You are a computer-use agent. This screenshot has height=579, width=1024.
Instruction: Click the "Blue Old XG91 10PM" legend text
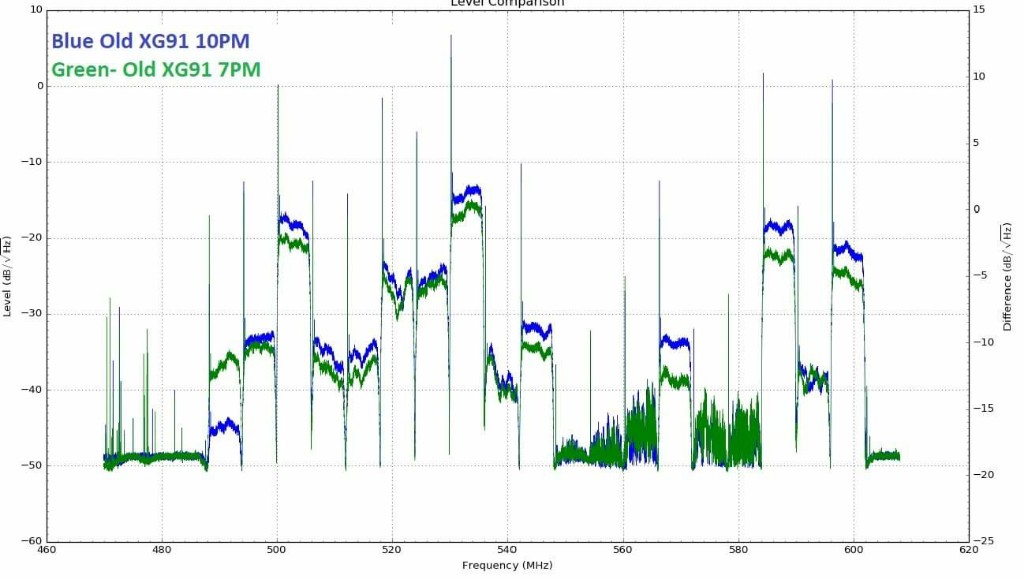(x=150, y=41)
